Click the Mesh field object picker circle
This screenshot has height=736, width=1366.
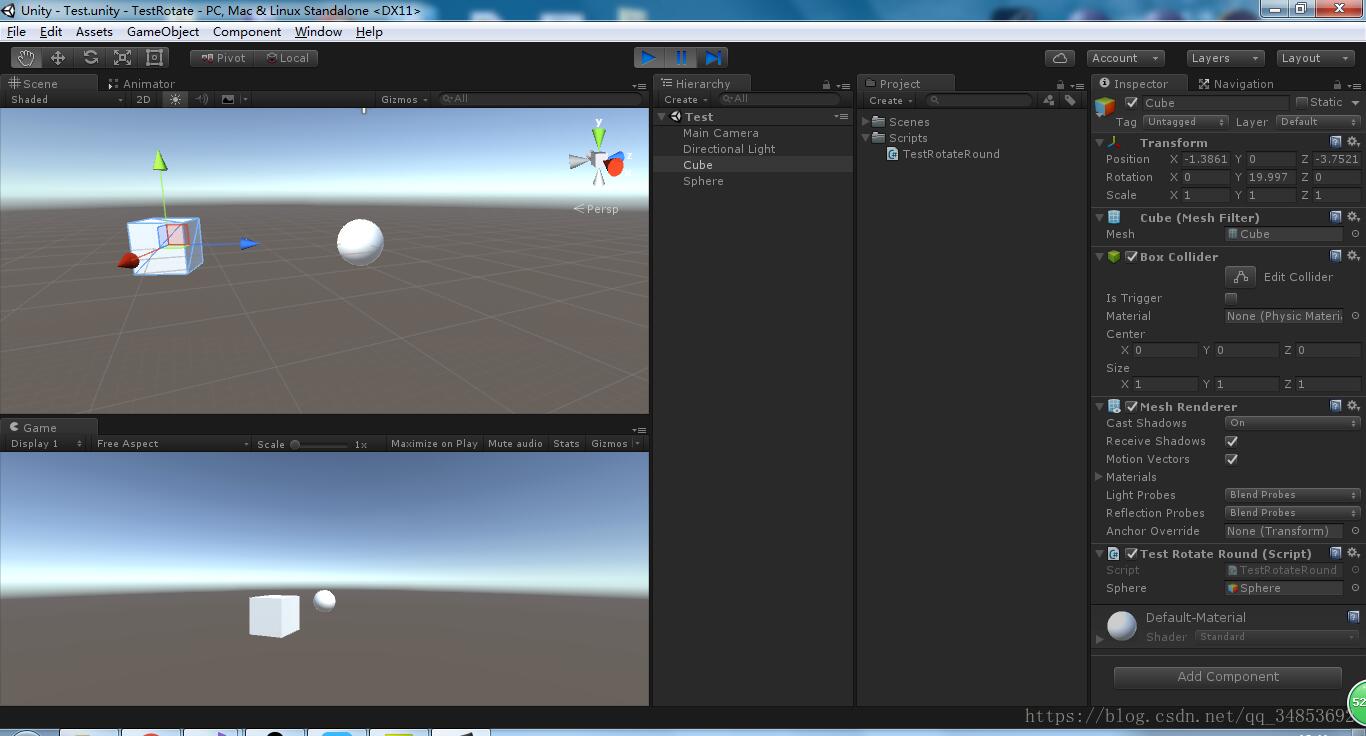coord(1355,234)
